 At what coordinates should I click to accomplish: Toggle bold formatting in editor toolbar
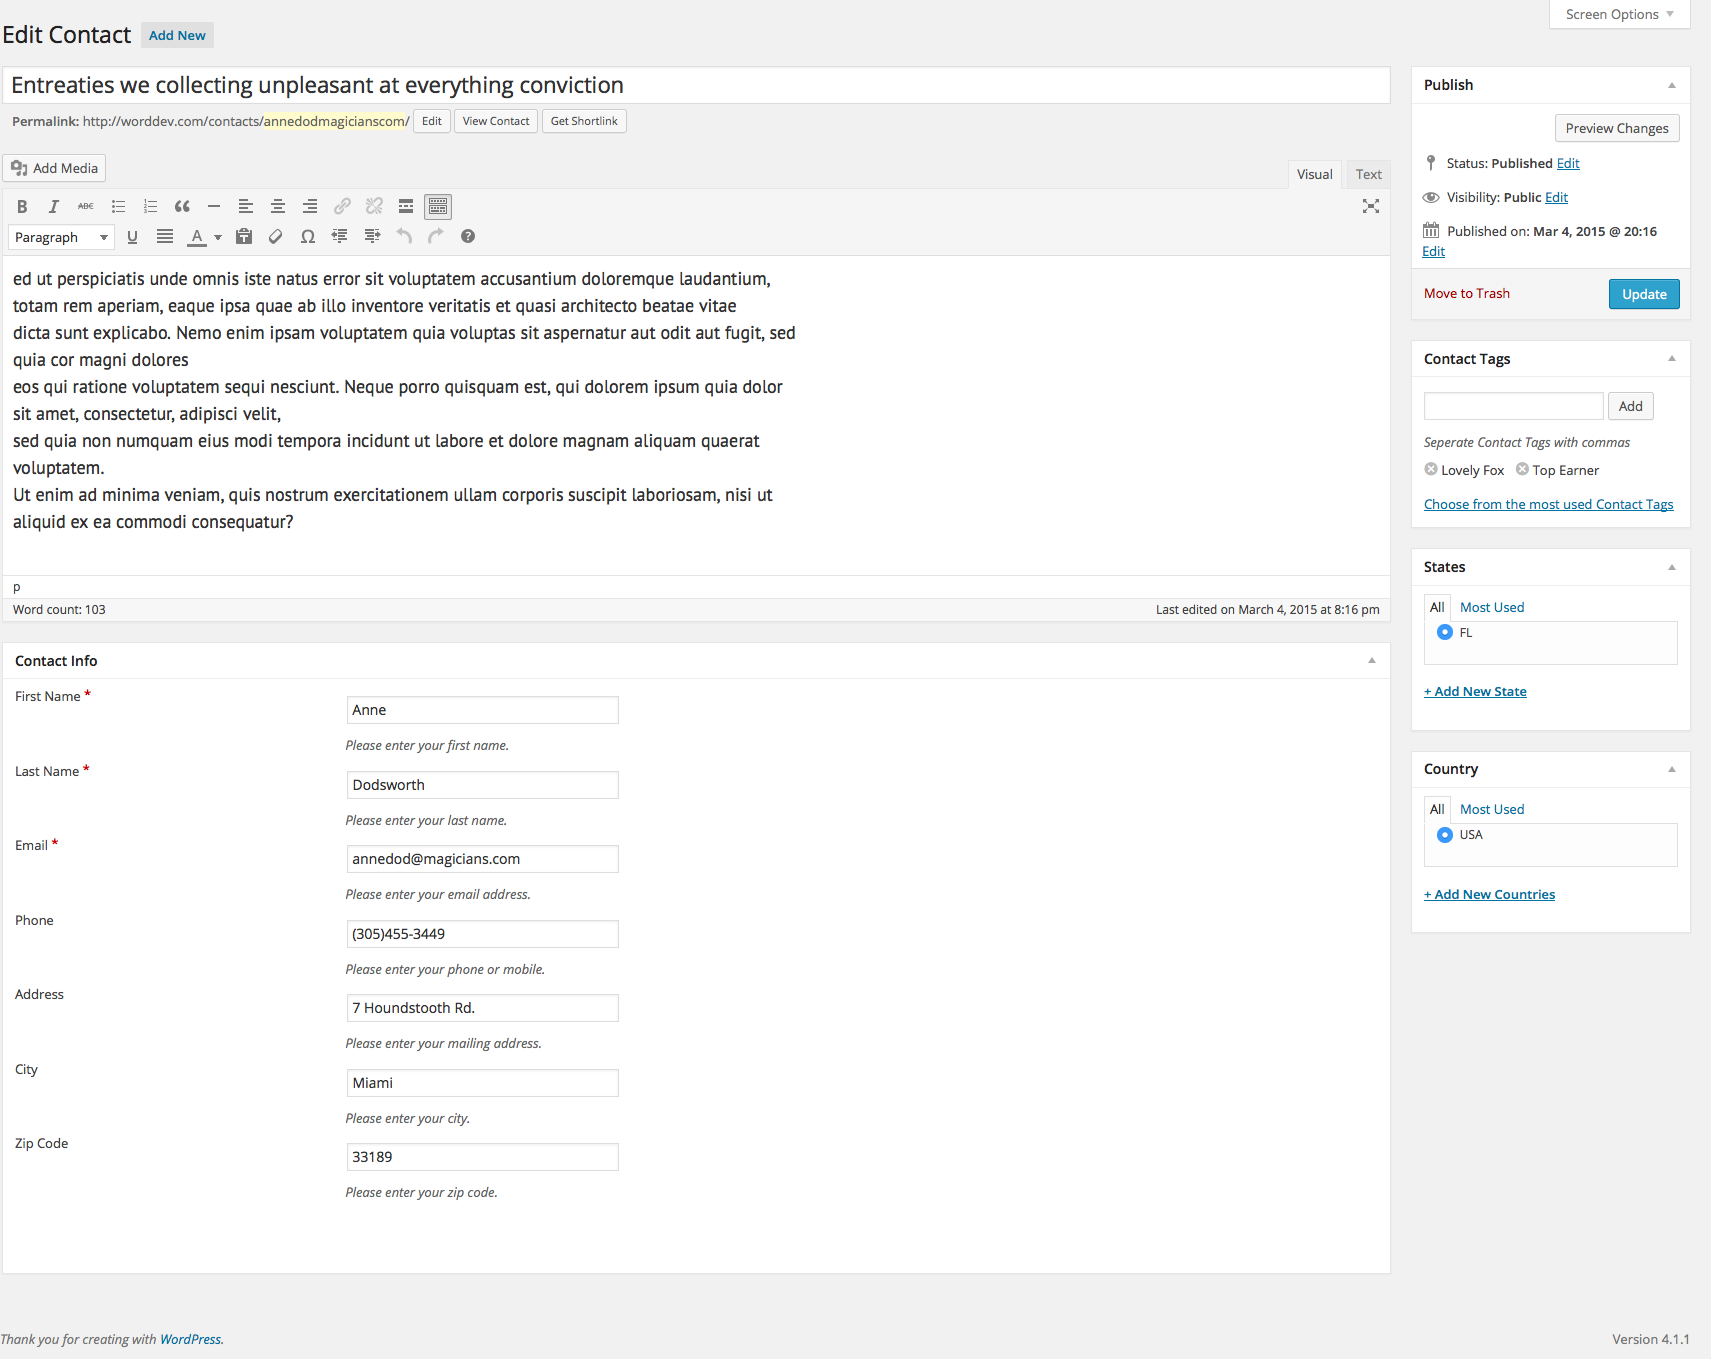click(x=22, y=206)
